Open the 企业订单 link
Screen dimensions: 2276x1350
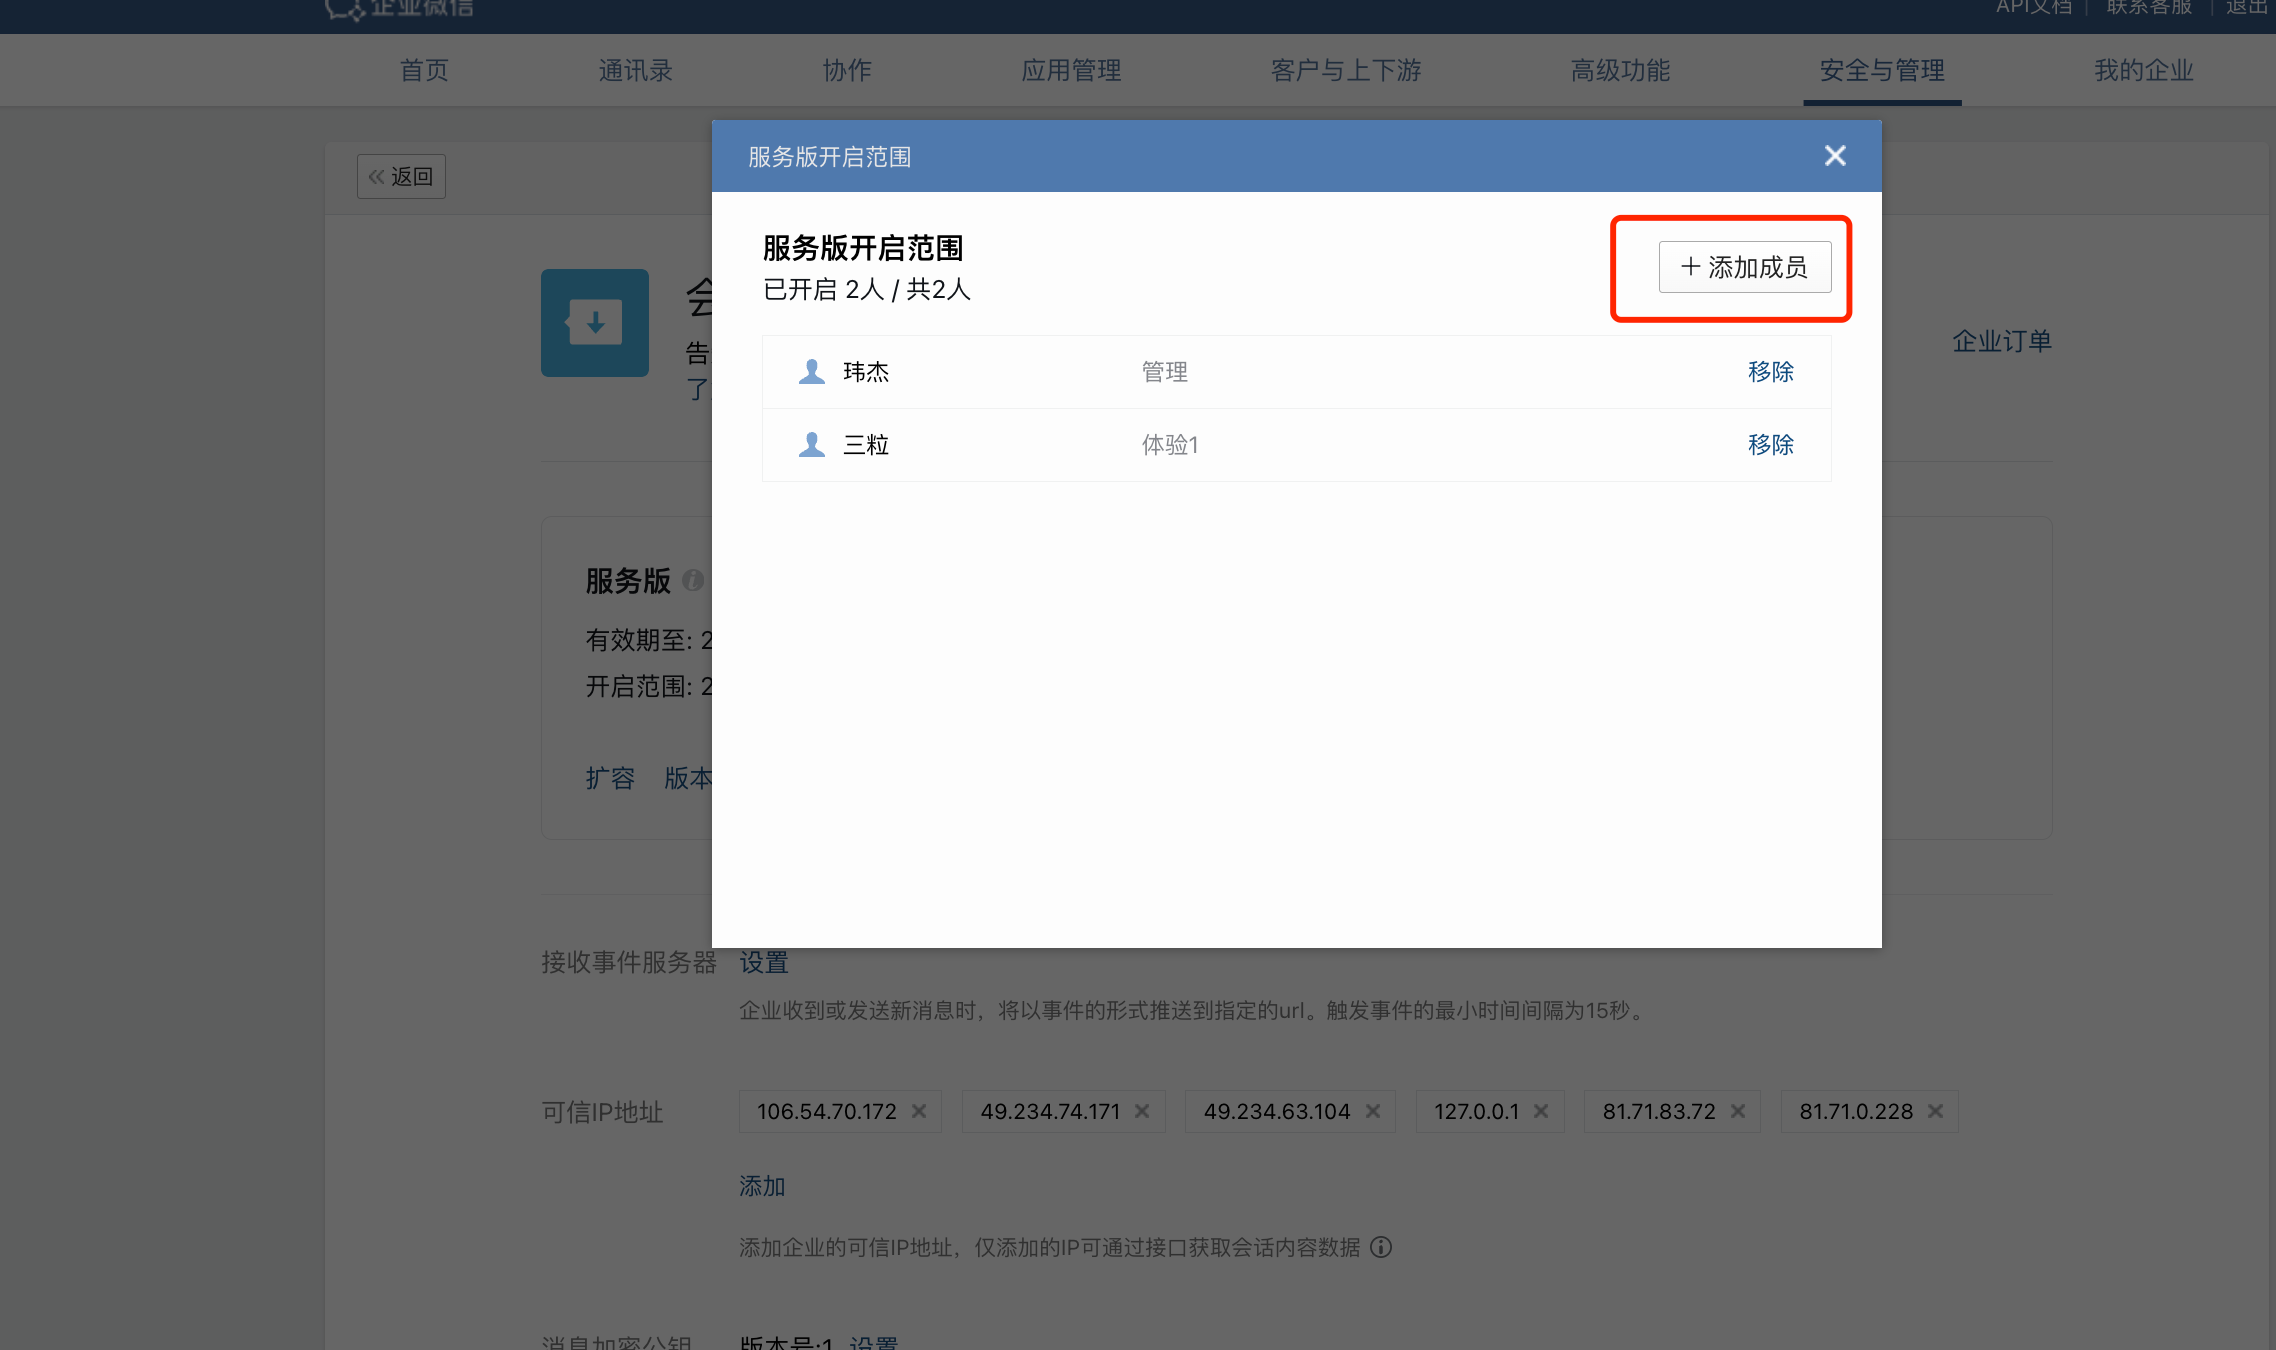click(x=2002, y=342)
